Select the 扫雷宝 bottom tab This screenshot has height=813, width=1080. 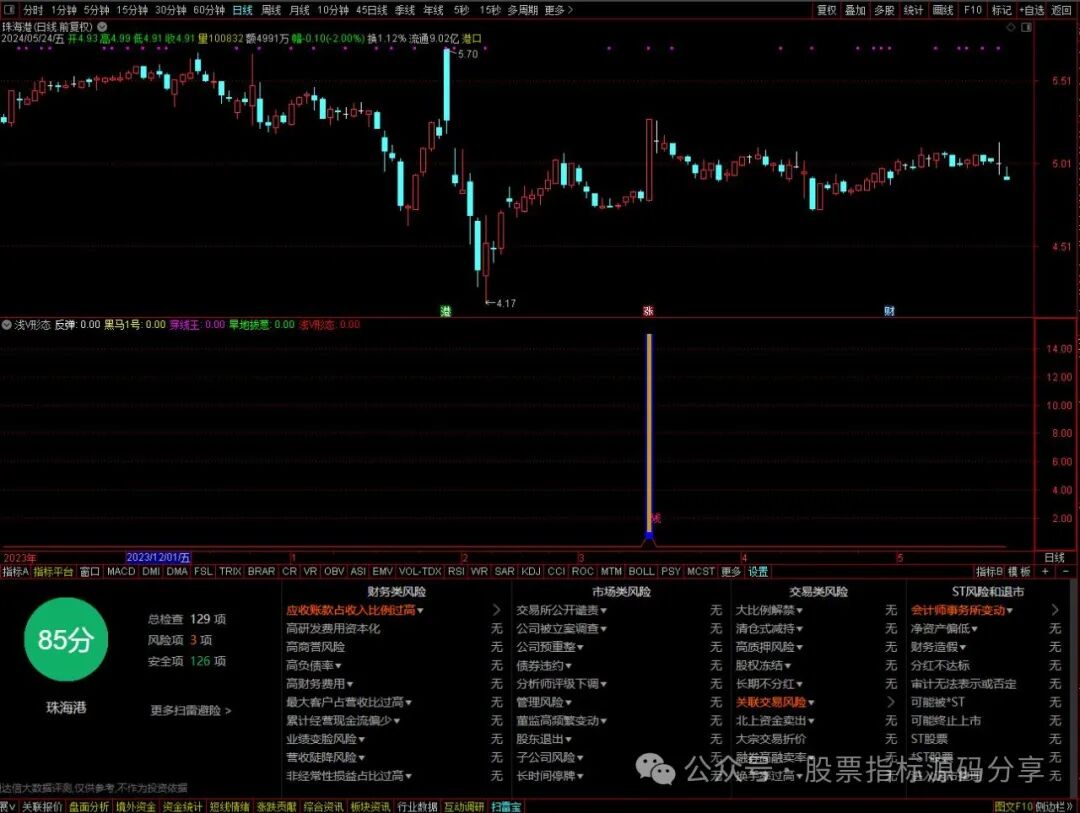coord(506,806)
